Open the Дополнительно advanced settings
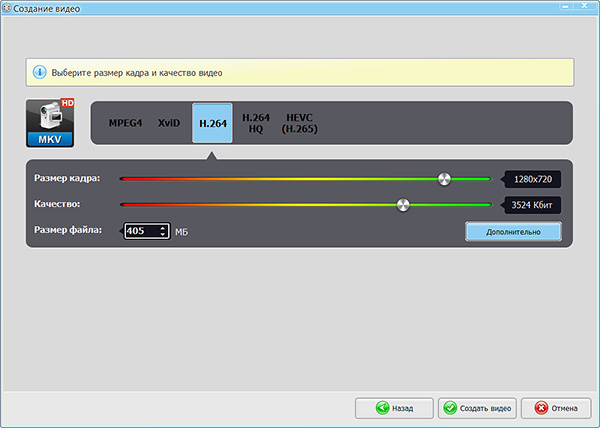 pos(513,232)
